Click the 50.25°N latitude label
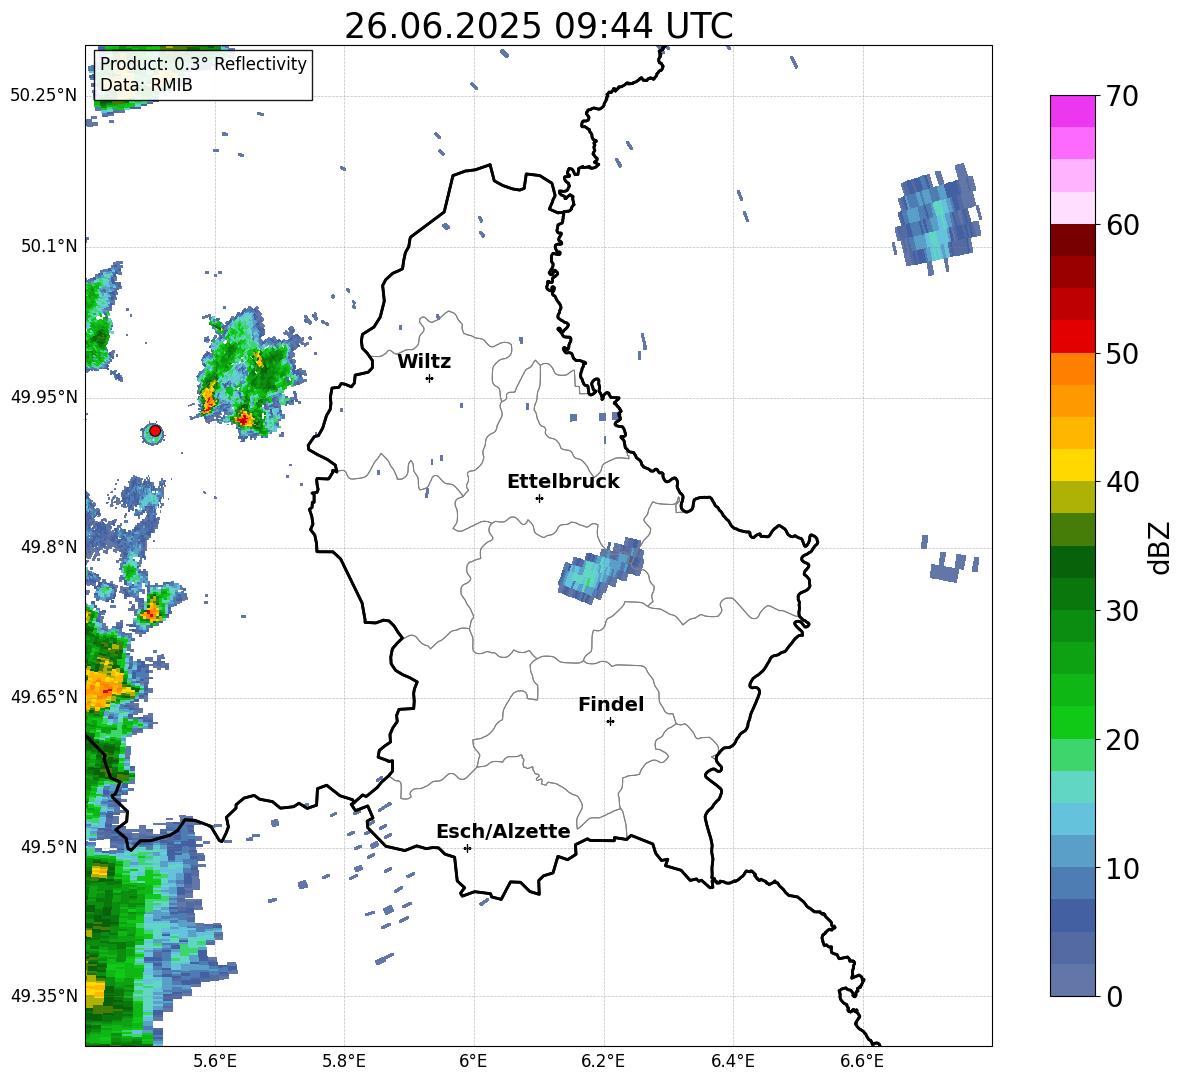The image size is (1184, 1081). (x=43, y=96)
